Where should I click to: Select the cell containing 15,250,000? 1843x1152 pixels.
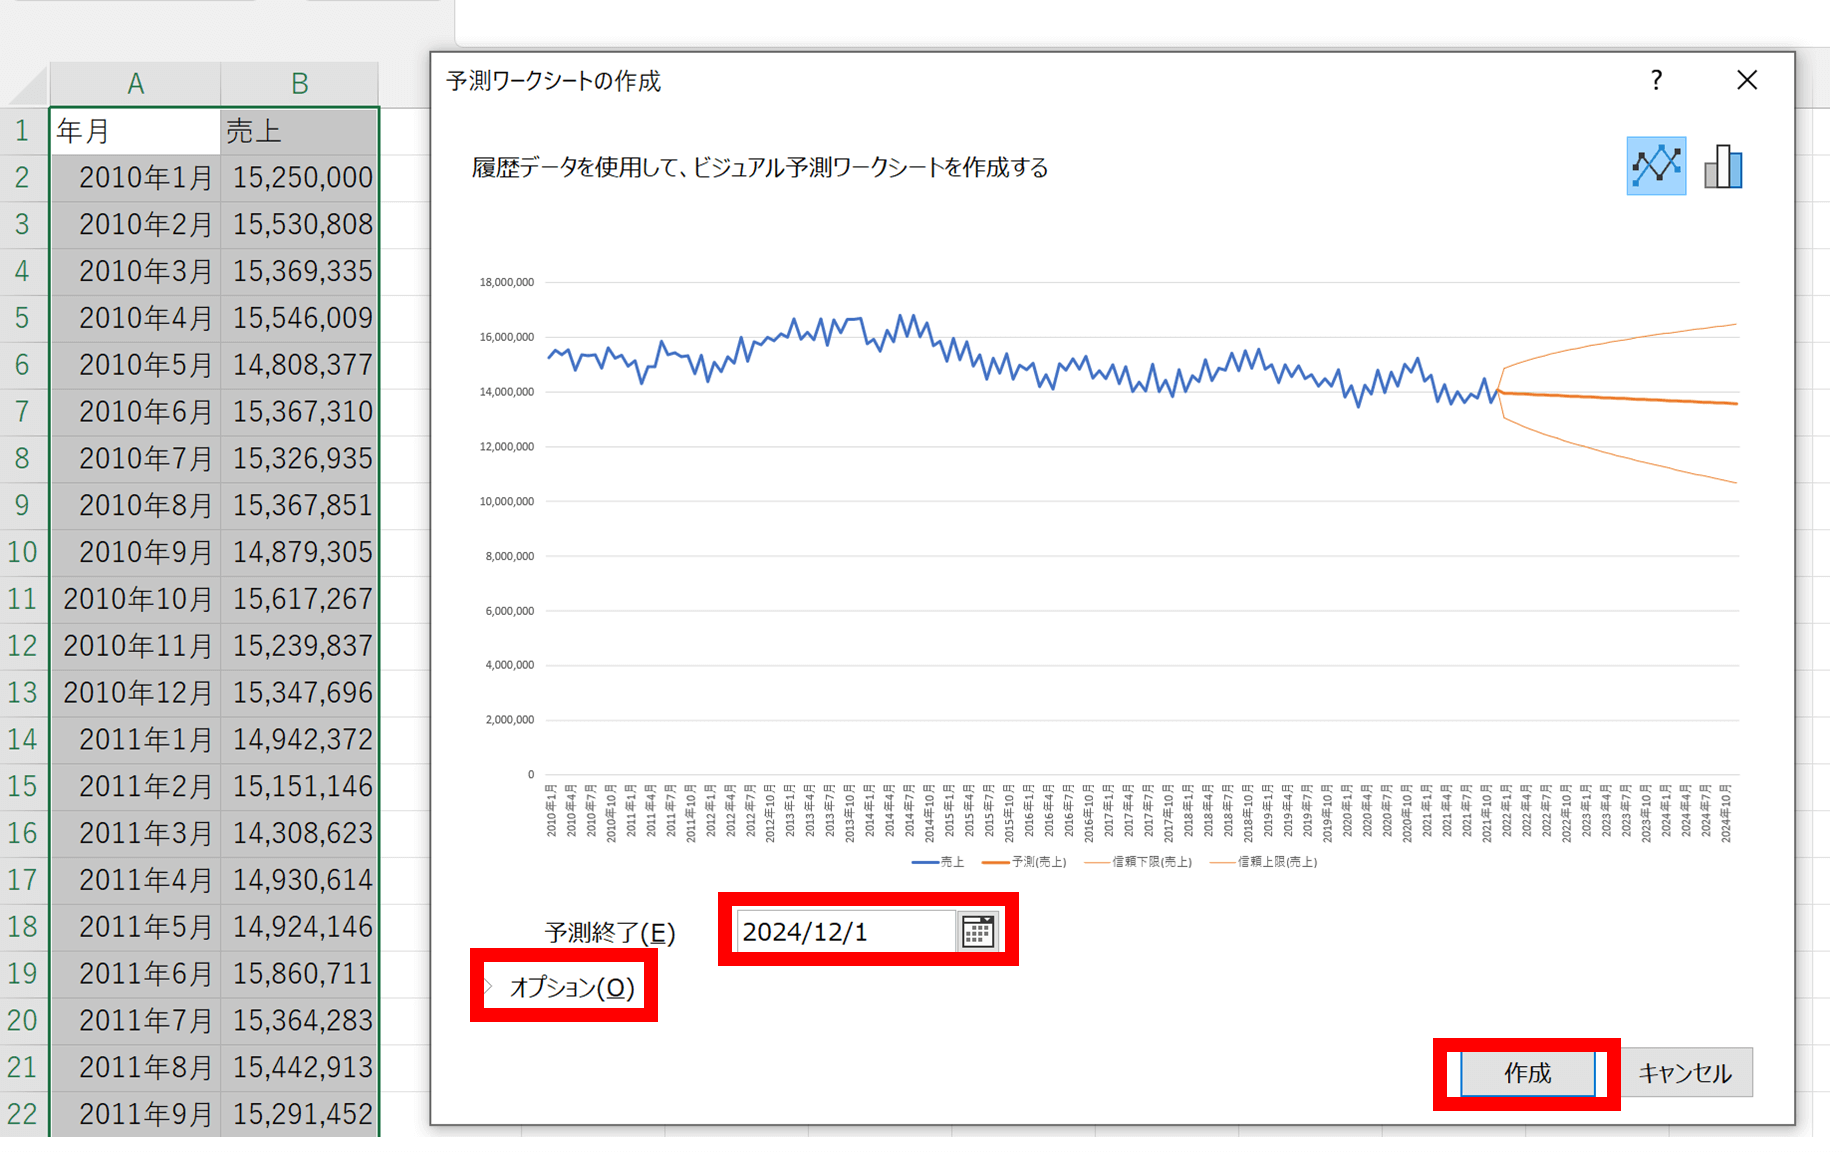299,177
